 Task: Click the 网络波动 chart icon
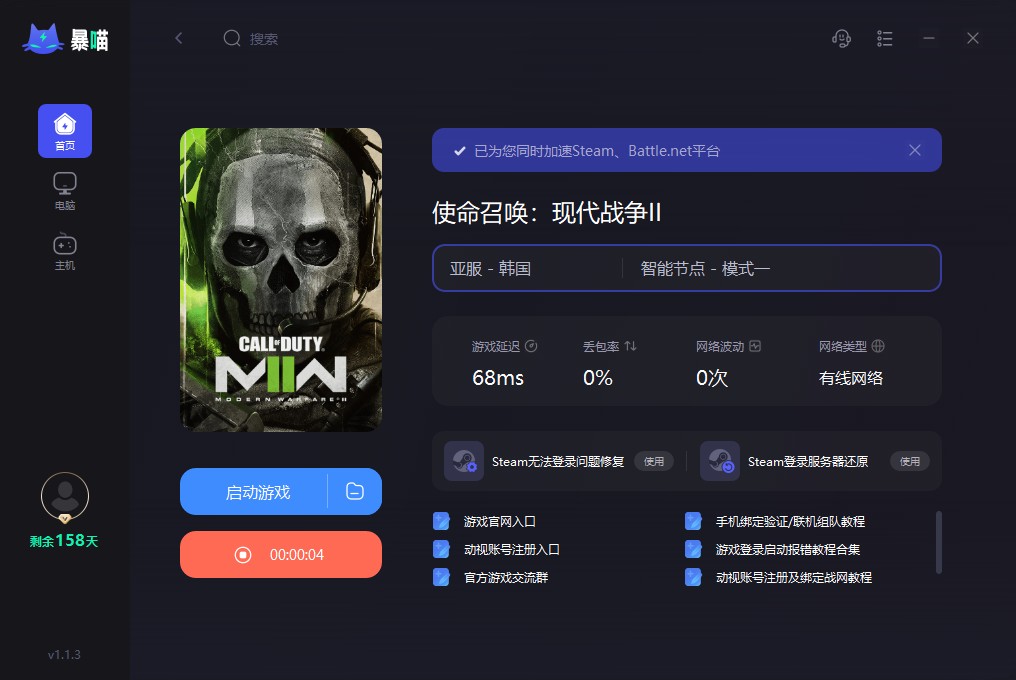pos(755,346)
